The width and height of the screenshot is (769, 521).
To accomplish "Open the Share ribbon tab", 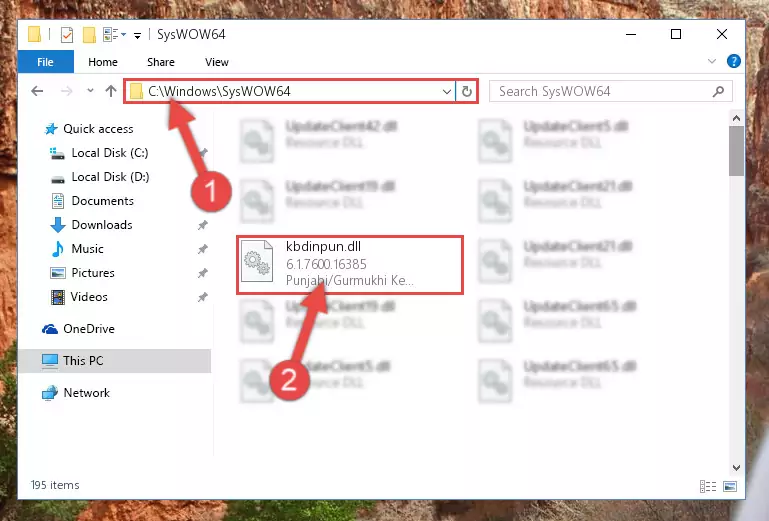I will [x=161, y=62].
